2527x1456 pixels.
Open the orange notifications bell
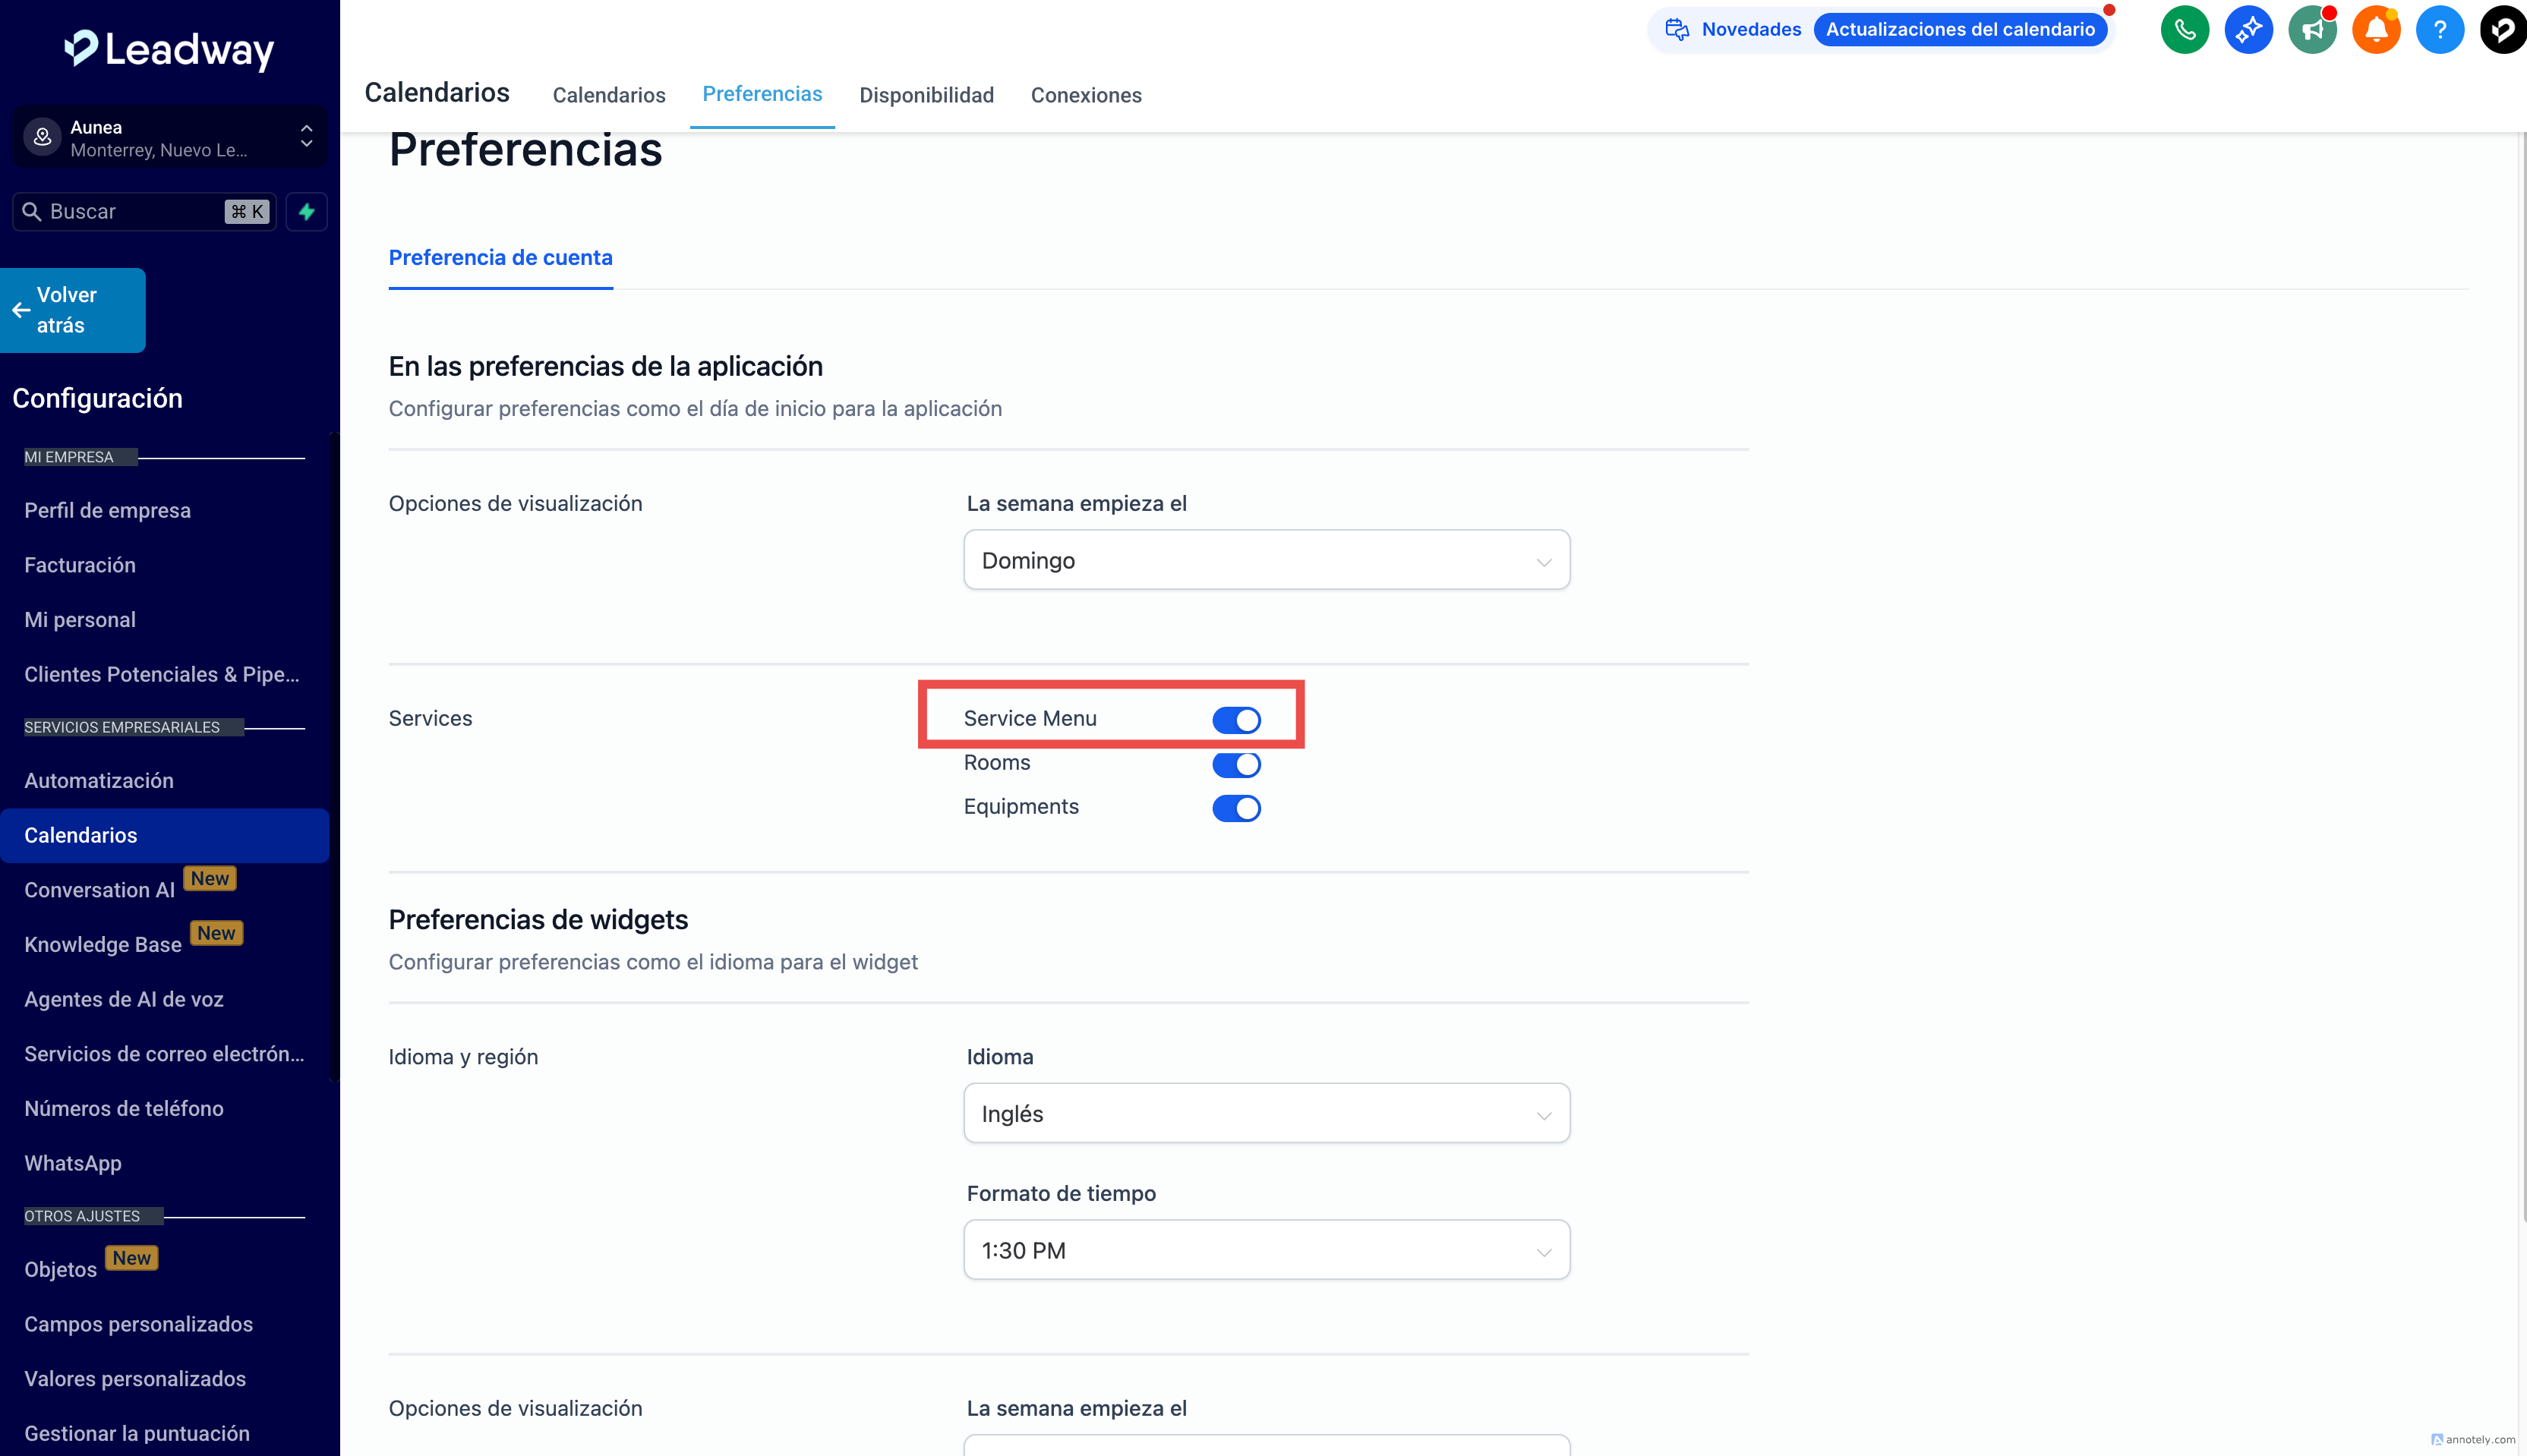tap(2376, 30)
